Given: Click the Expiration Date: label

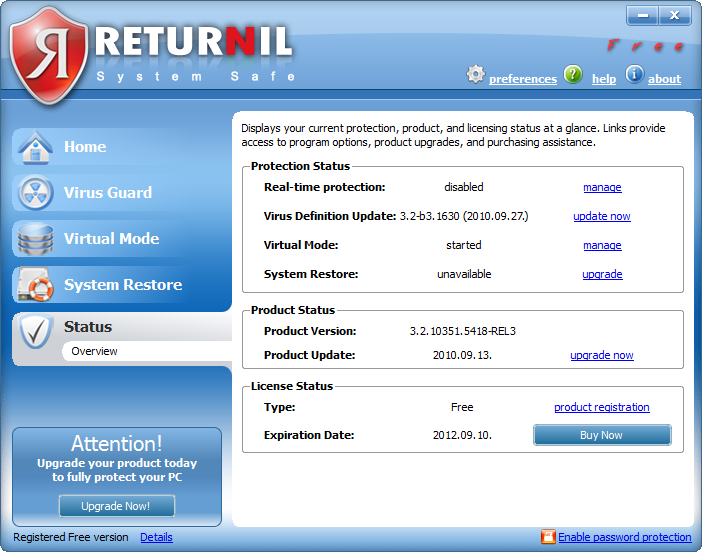Looking at the screenshot, I should 309,435.
